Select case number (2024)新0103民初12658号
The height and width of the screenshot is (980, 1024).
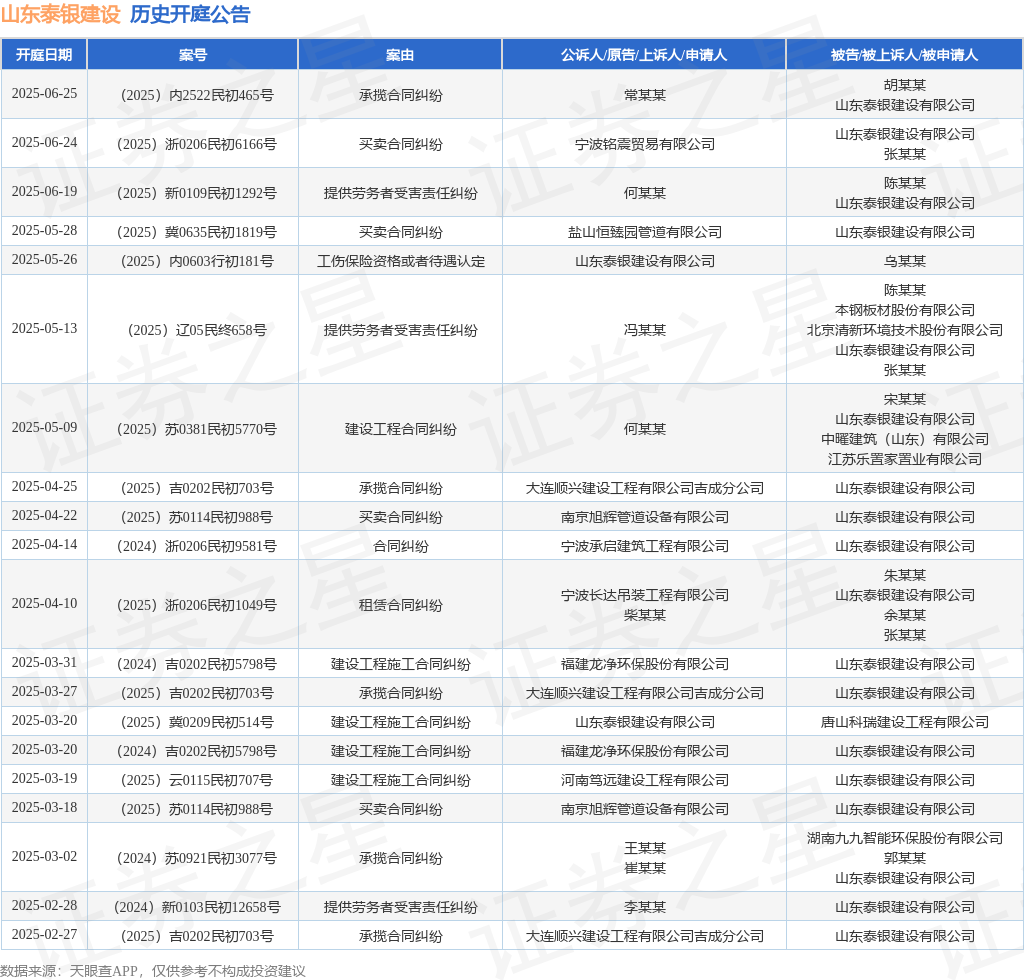[x=197, y=908]
